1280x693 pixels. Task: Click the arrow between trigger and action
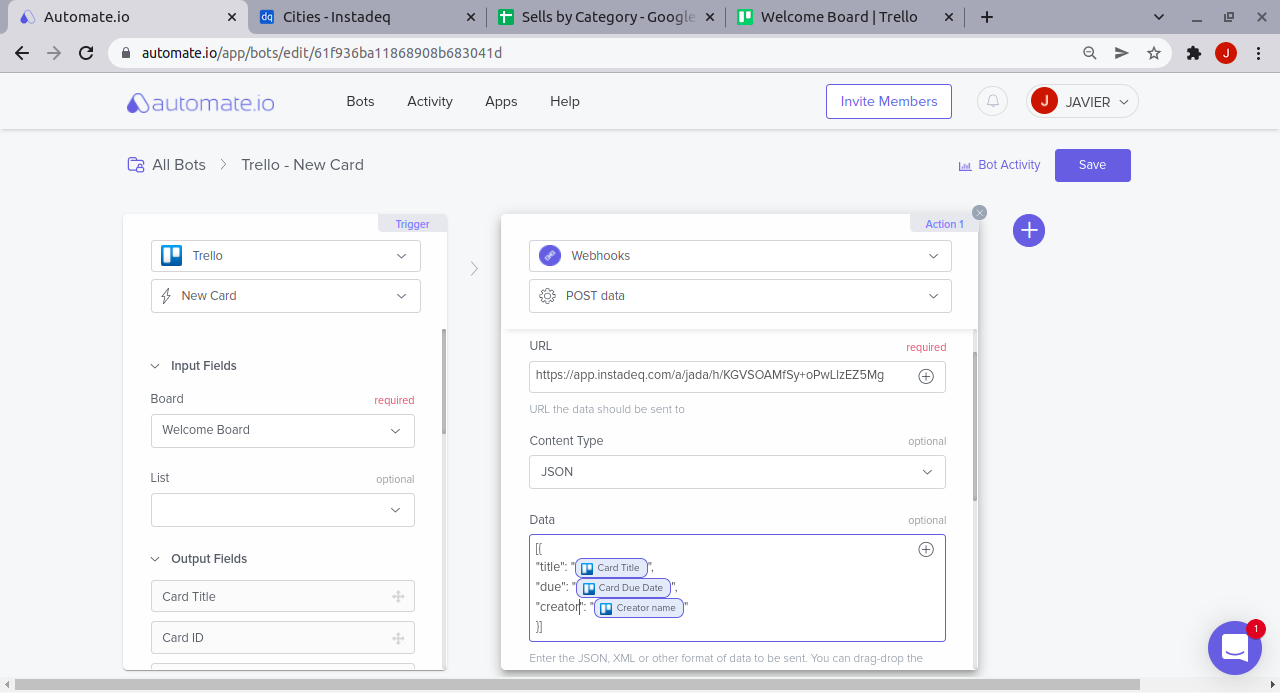474,268
